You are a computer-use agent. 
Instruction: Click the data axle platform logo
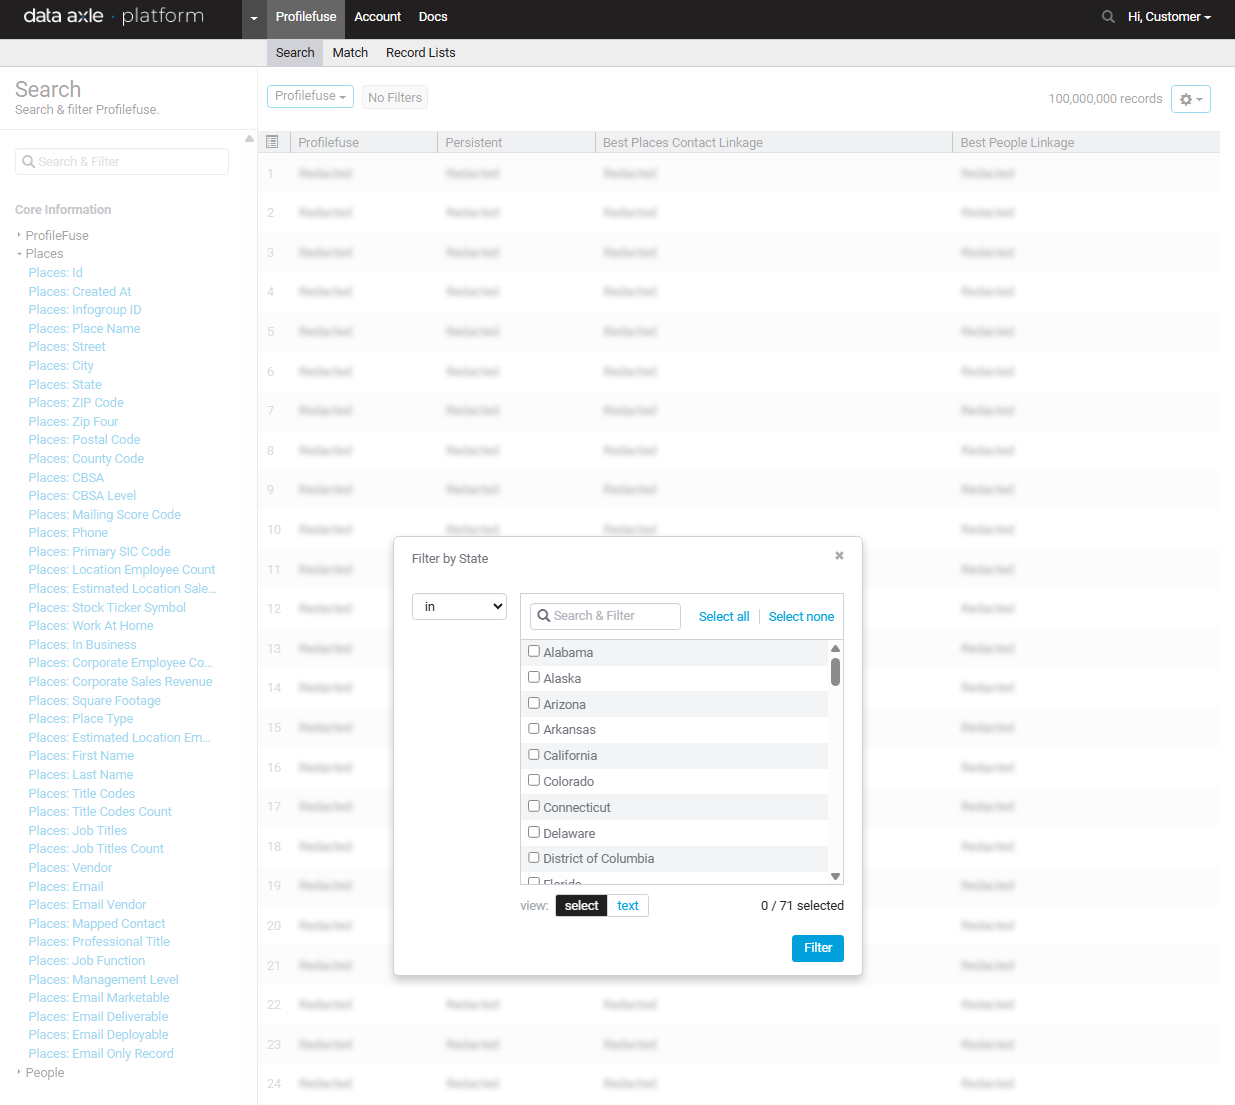pos(114,17)
